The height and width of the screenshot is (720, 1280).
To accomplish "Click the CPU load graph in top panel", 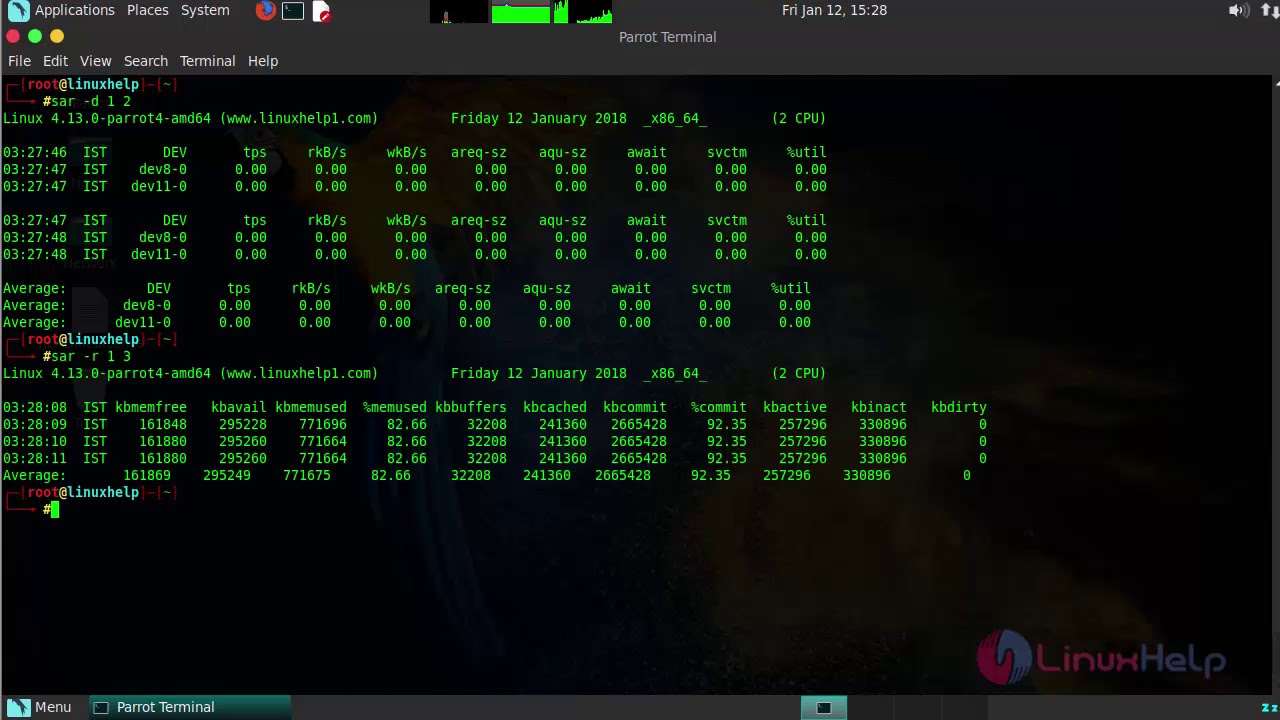I will [460, 11].
